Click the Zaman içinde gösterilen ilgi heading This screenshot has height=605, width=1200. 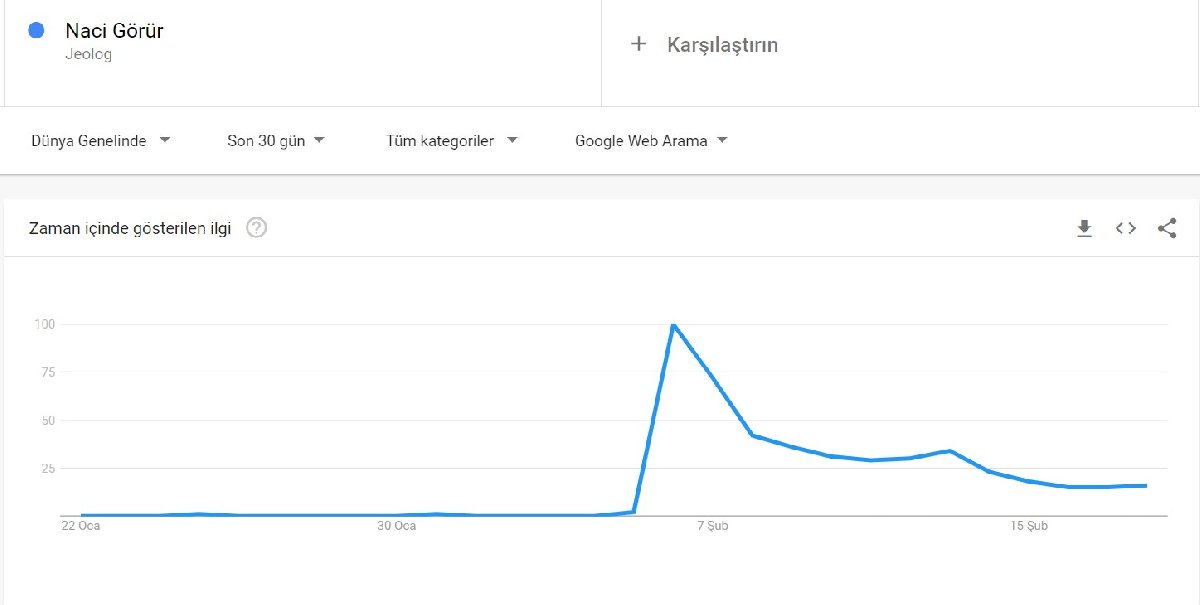130,228
